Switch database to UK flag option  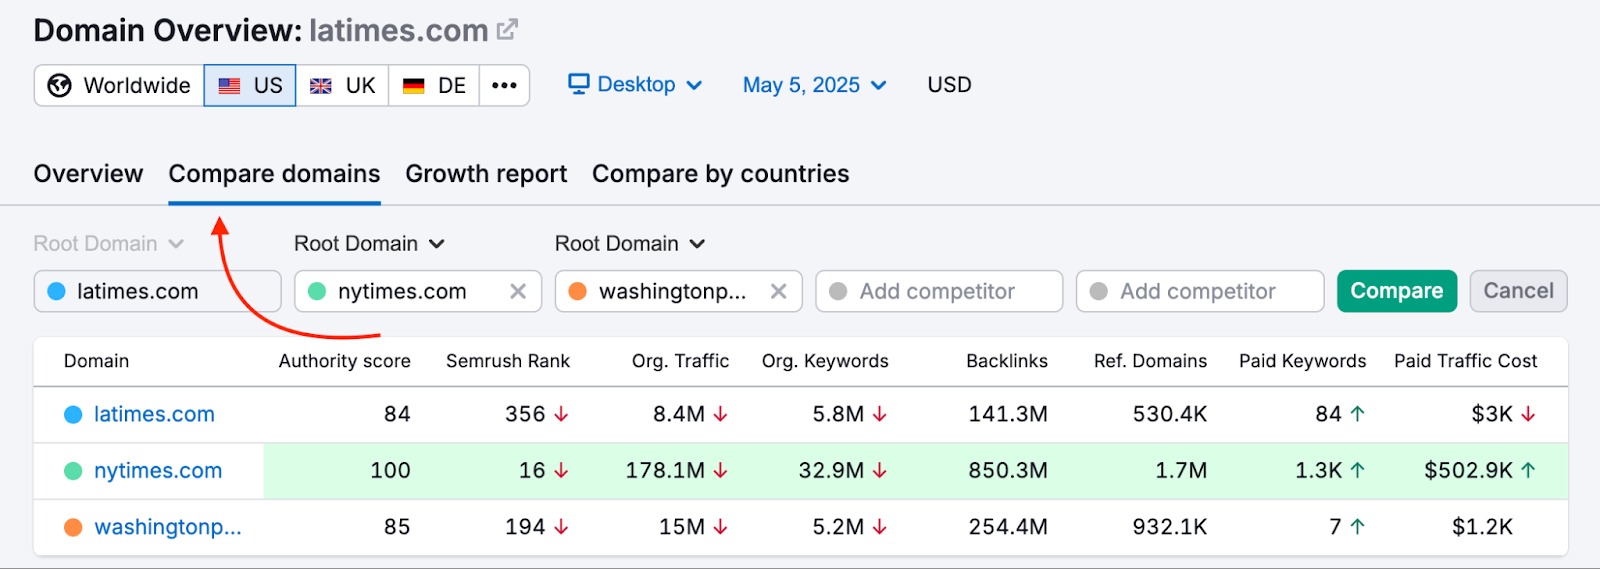[342, 86]
